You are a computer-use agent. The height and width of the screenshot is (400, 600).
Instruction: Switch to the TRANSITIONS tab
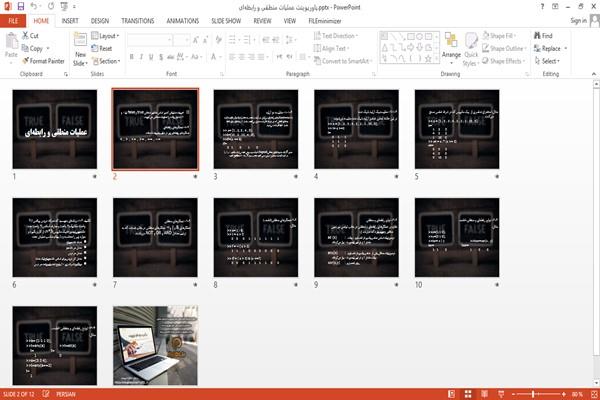(x=138, y=21)
